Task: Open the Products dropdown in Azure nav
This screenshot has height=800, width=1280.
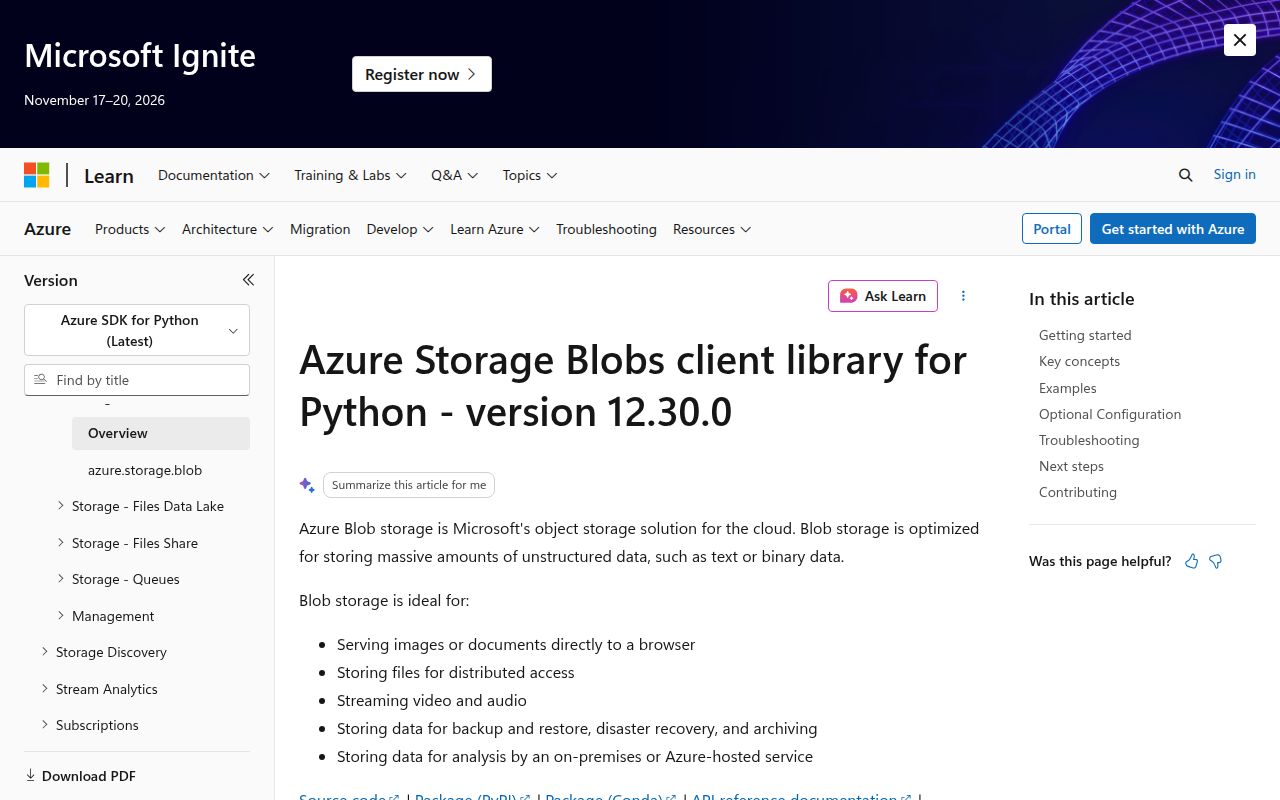Action: (x=130, y=229)
